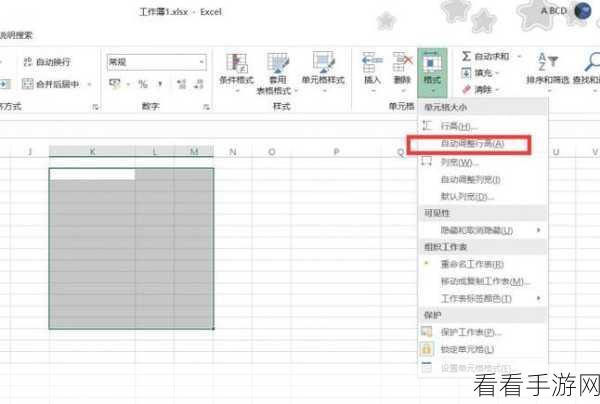Click 合并后居中 merge and center
This screenshot has height=404, width=600.
click(51, 84)
